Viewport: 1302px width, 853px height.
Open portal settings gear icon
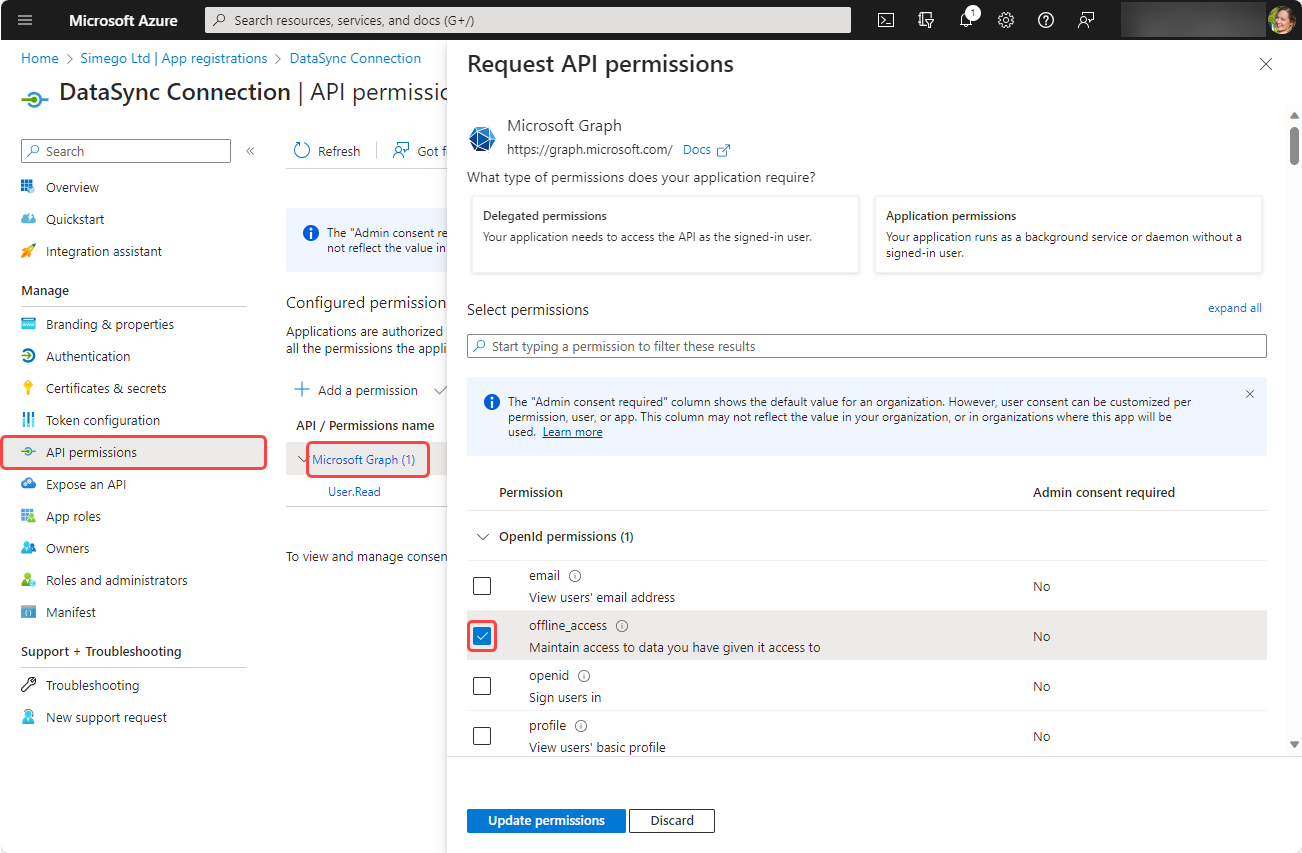point(1006,20)
